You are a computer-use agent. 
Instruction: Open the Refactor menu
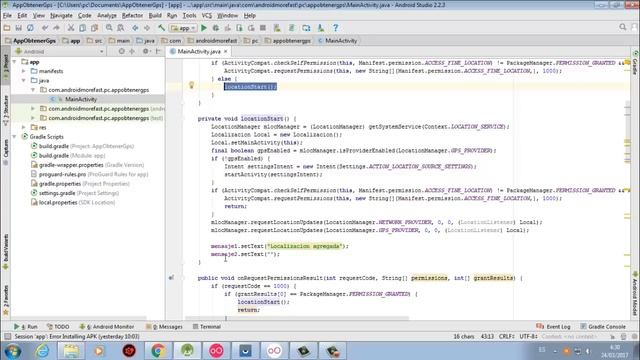[132, 16]
